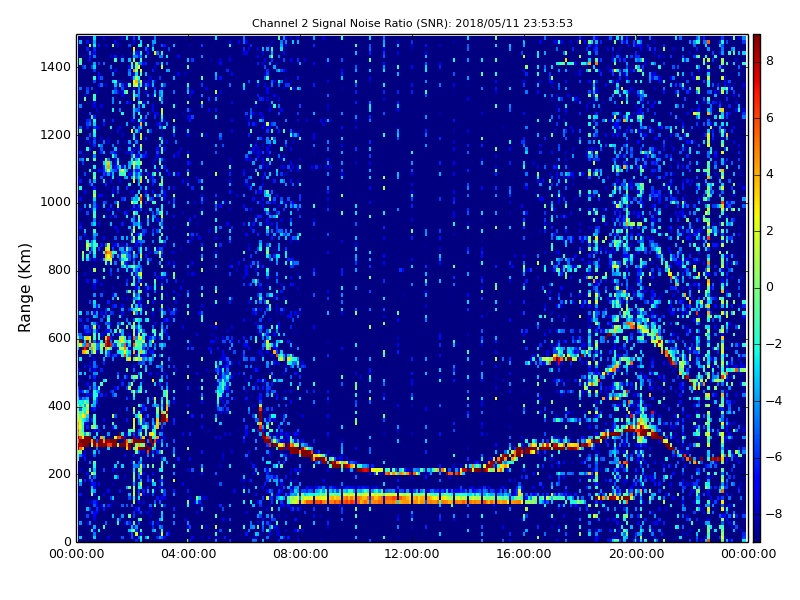The width and height of the screenshot is (800, 600).
Task: Click the 08:00:00 time axis label
Action: coord(301,554)
